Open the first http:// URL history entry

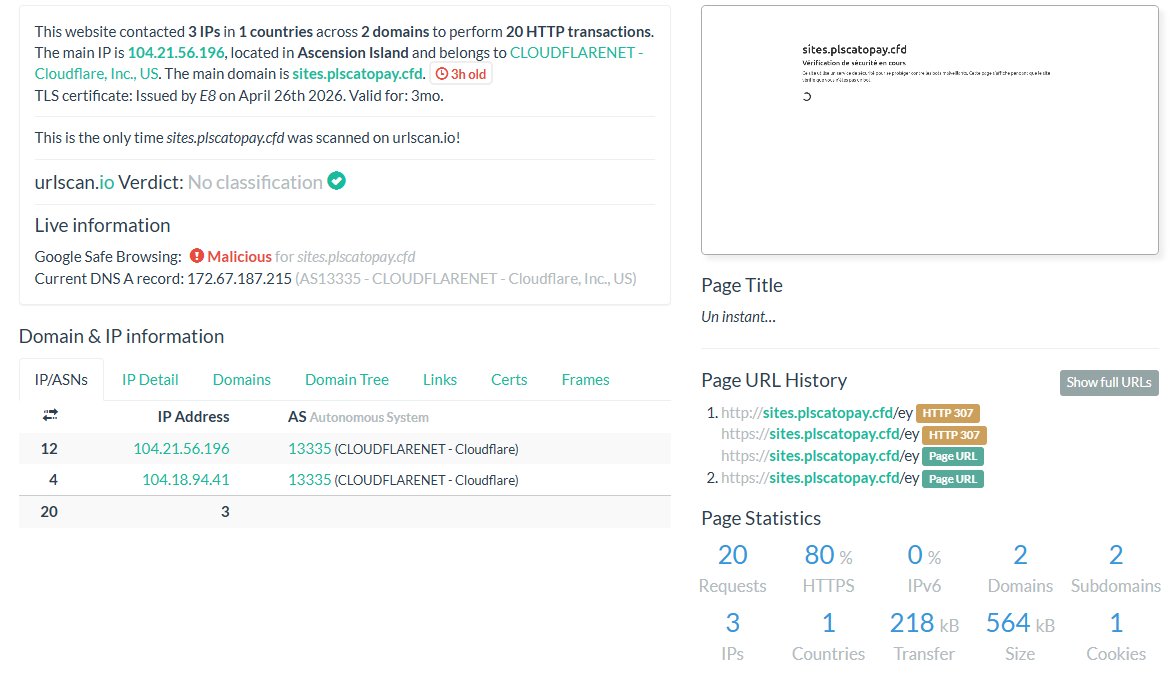pos(817,412)
